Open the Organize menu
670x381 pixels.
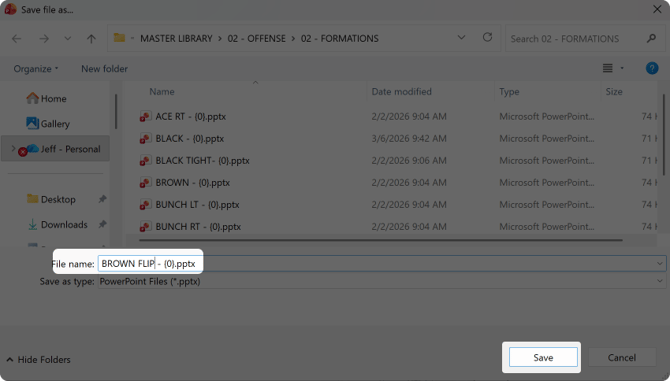[x=36, y=69]
